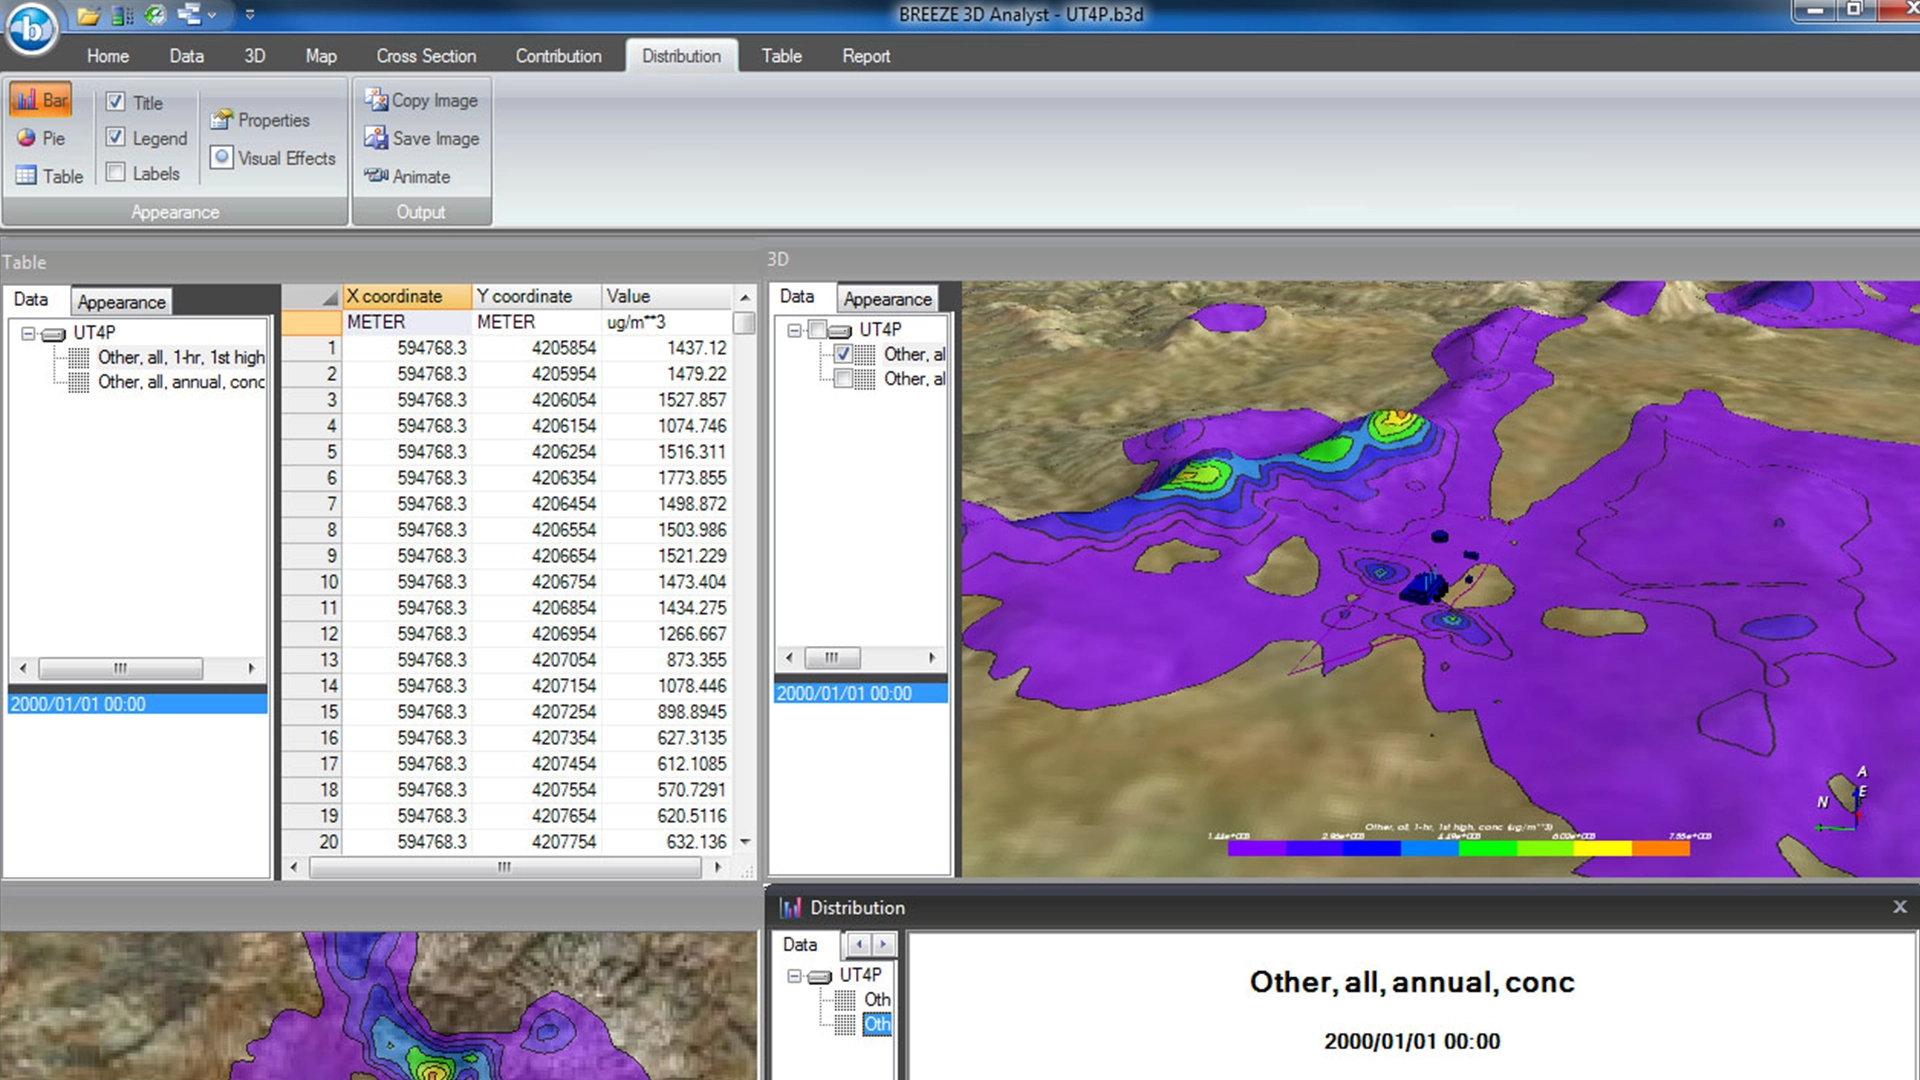Click the open folder icon in quick access toolbar
This screenshot has height=1080, width=1920.
pos(88,15)
